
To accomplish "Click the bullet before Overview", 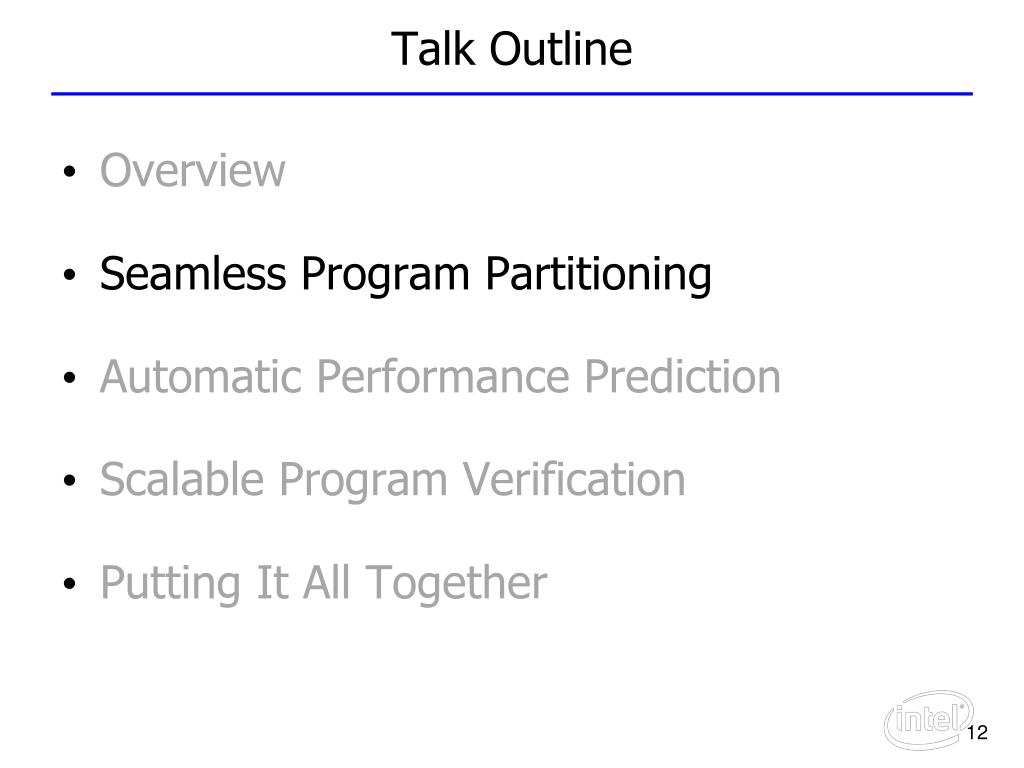I will pyautogui.click(x=70, y=172).
